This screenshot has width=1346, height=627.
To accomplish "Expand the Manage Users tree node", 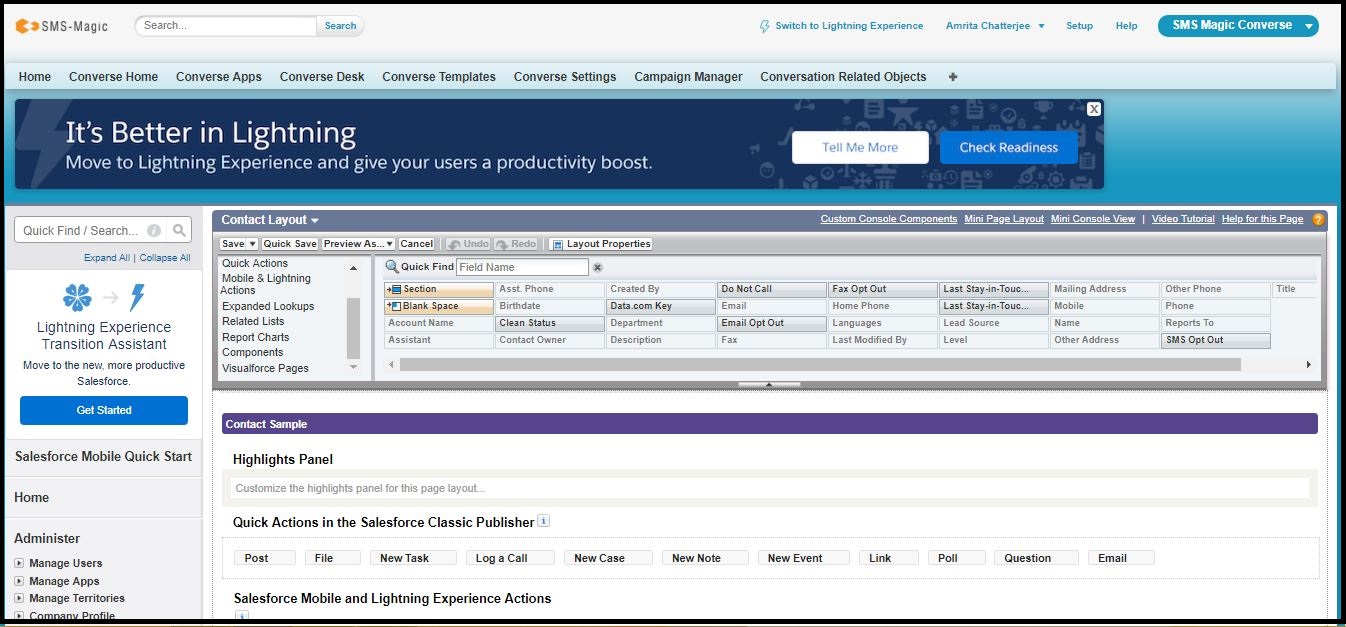I will click(19, 563).
